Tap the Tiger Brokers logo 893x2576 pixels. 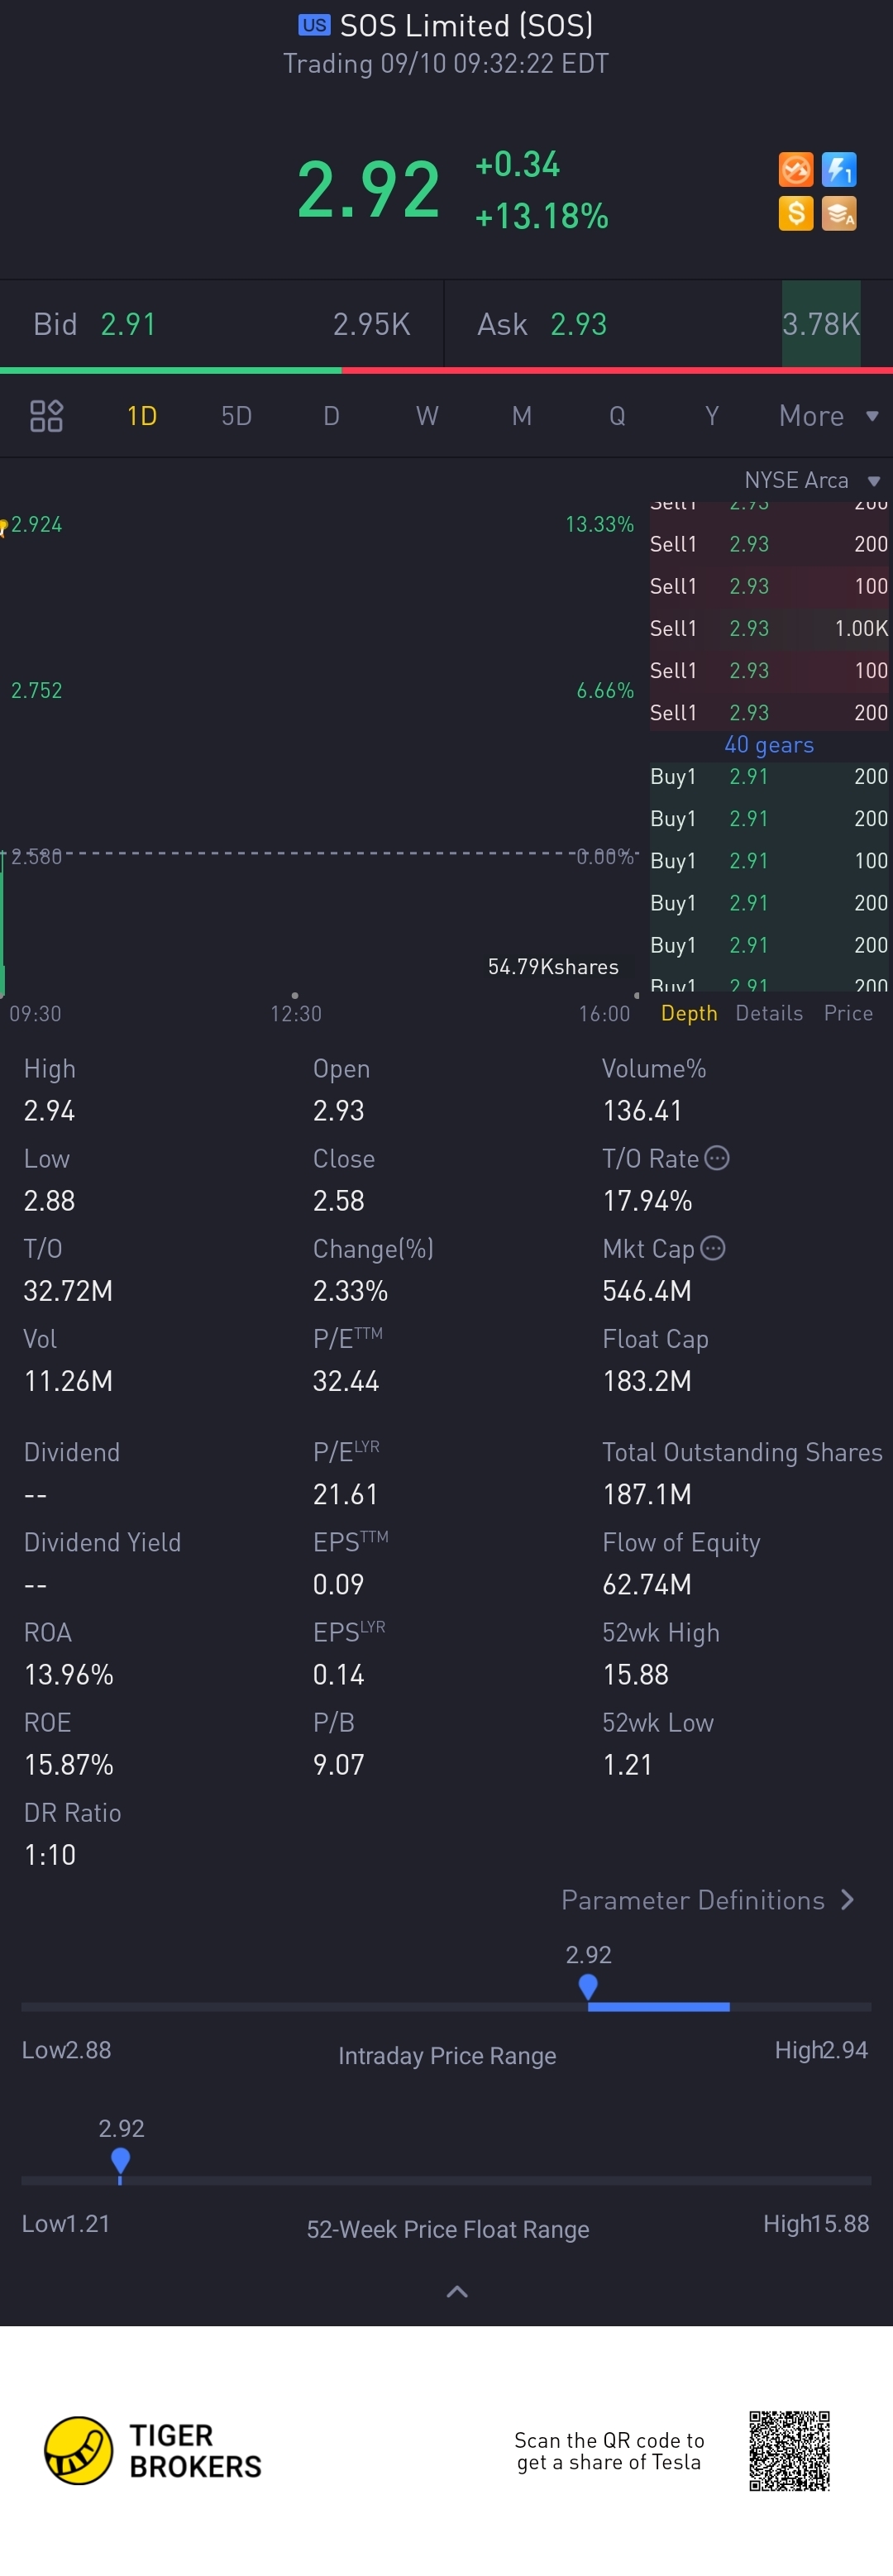pyautogui.click(x=153, y=2451)
